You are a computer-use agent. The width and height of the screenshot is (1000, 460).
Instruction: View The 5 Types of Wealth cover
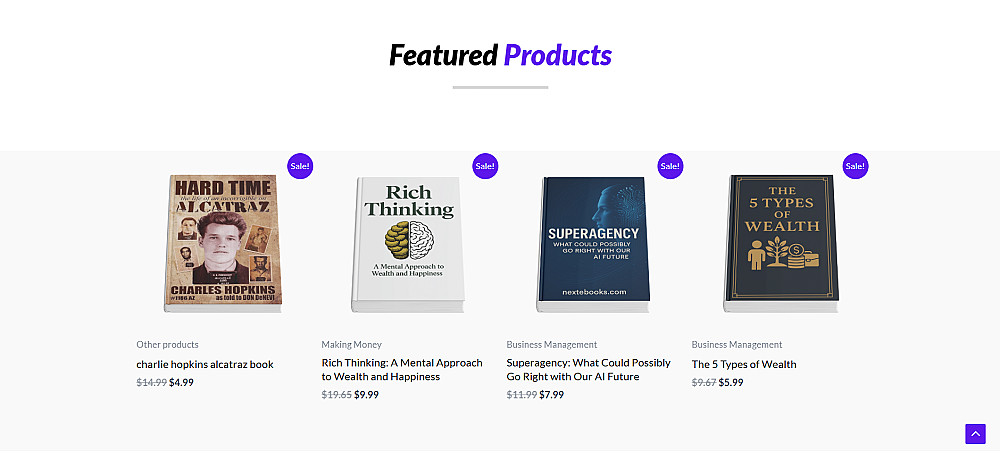(x=777, y=243)
